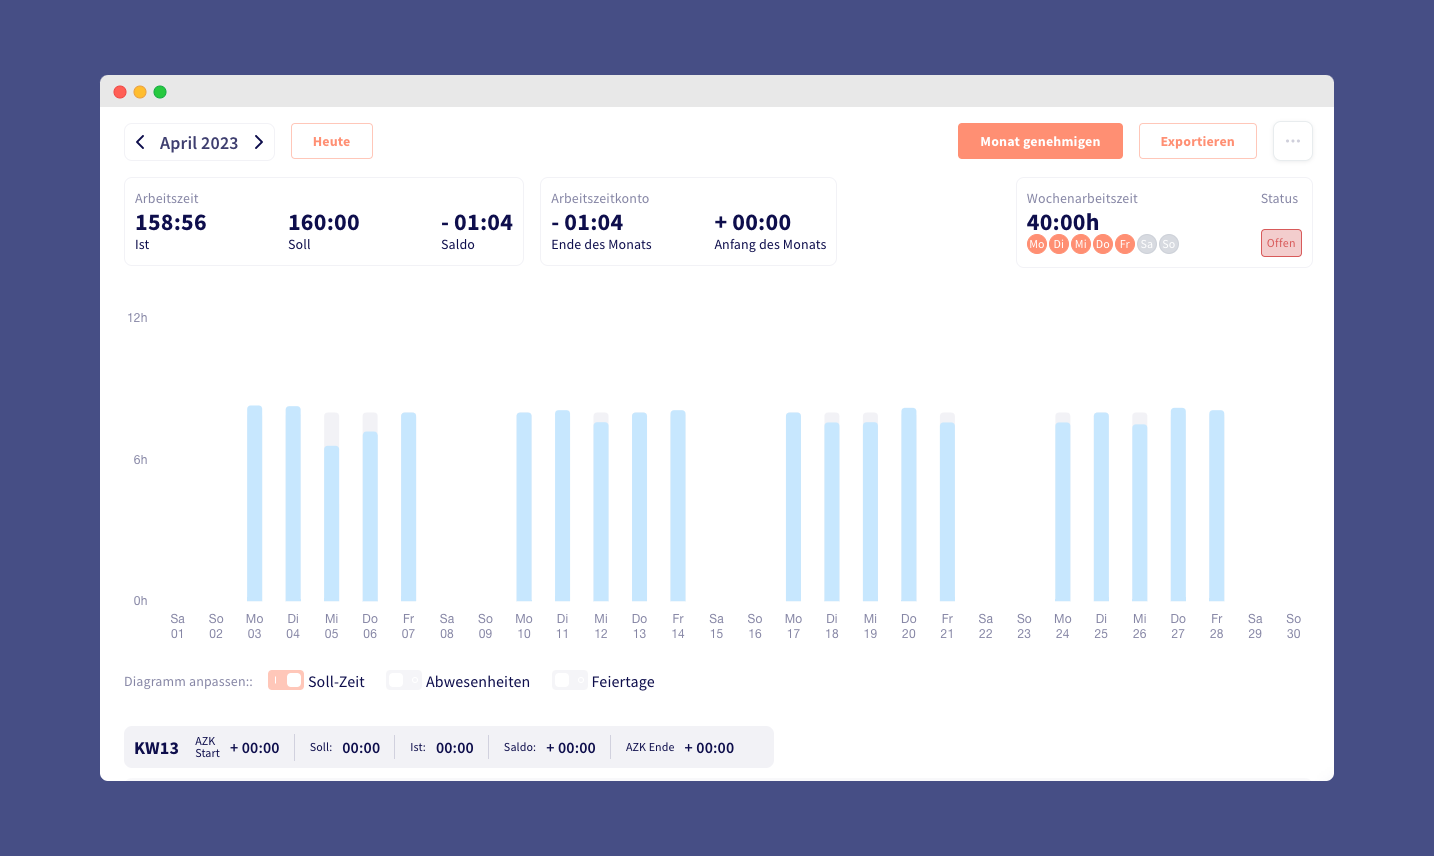Select the bar for Do 20

[x=909, y=504]
